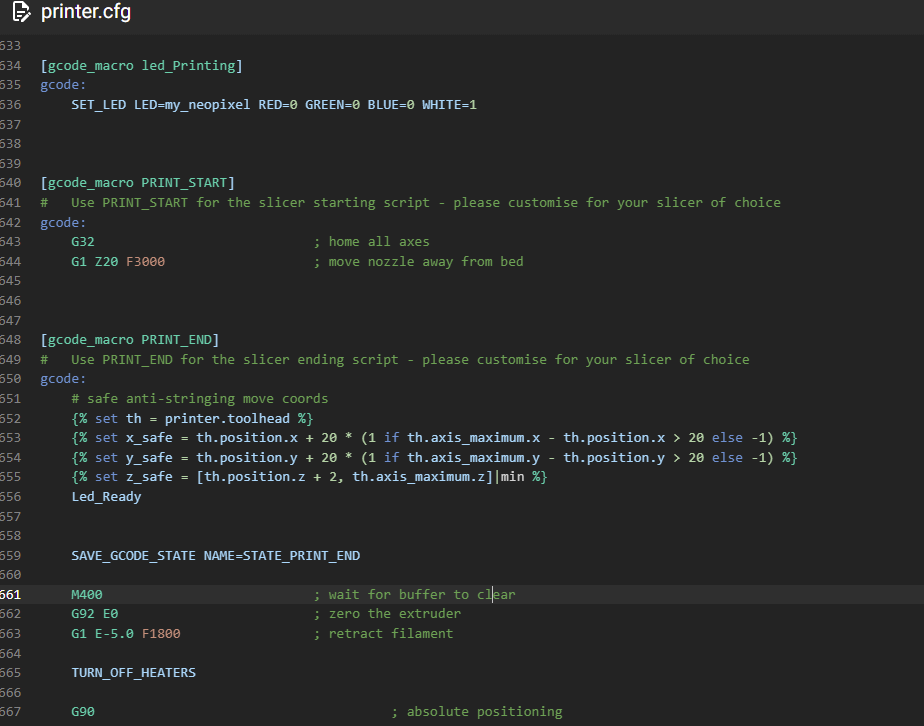Click the 'Use PRINT_START for the slicer' comment
The width and height of the screenshot is (924, 726).
point(411,203)
